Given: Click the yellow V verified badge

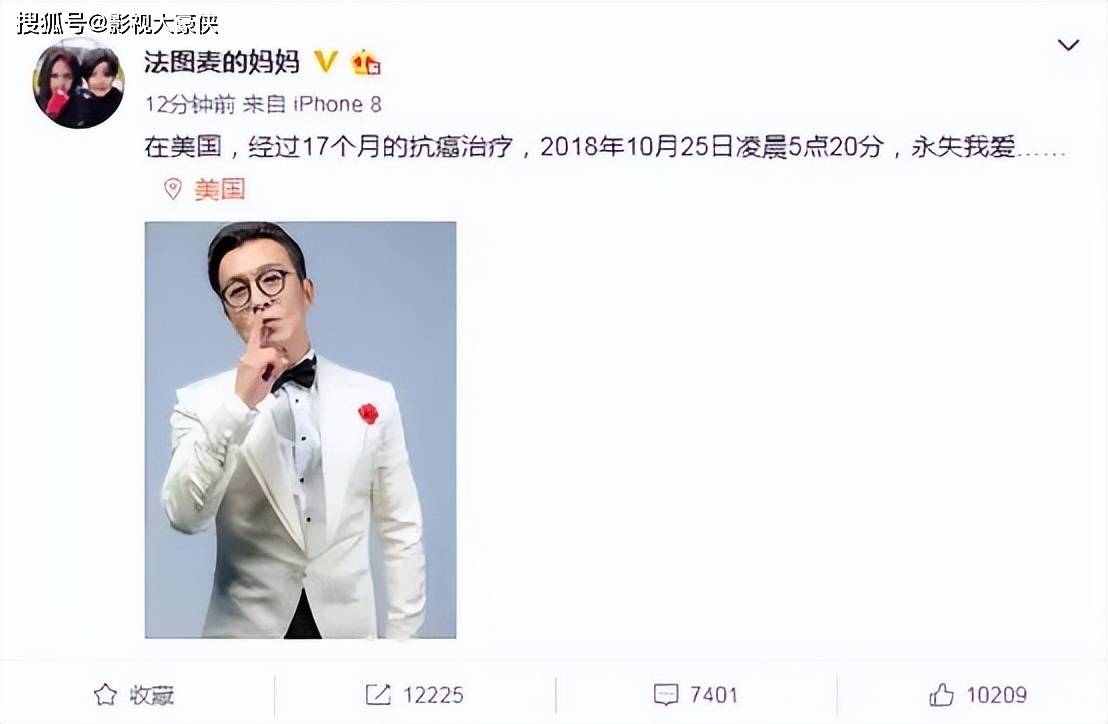Looking at the screenshot, I should pos(325,62).
